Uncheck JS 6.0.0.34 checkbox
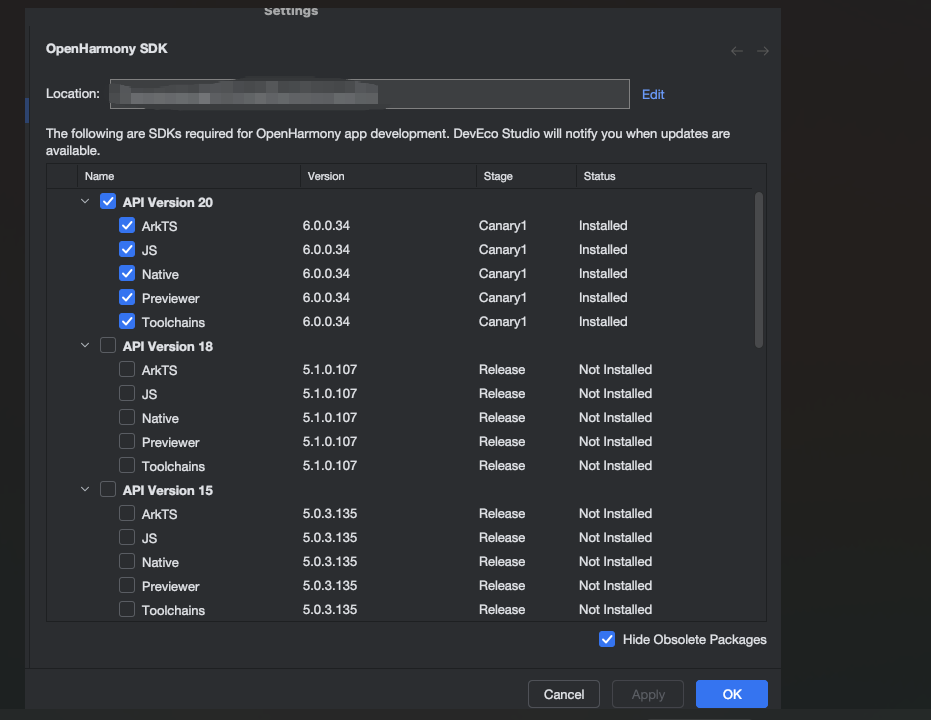The height and width of the screenshot is (720, 931). 127,249
